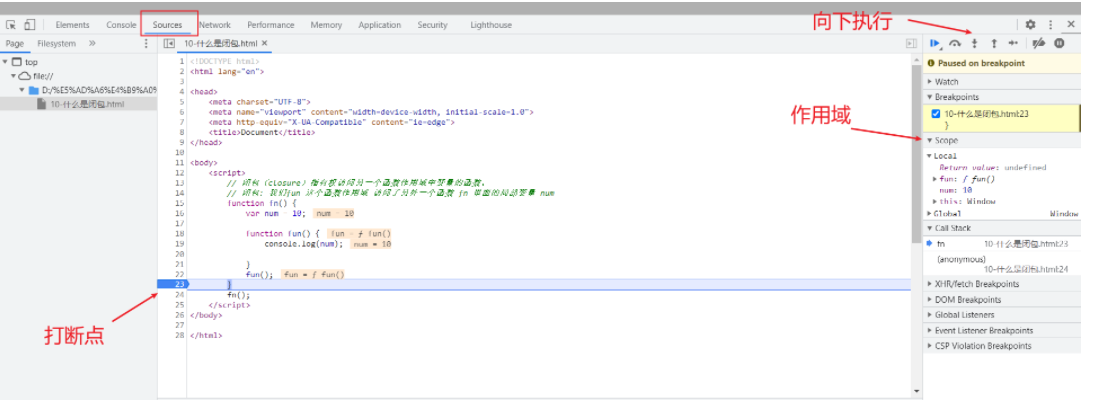
Task: Collapse the D:/ folder node
Action: pos(22,90)
